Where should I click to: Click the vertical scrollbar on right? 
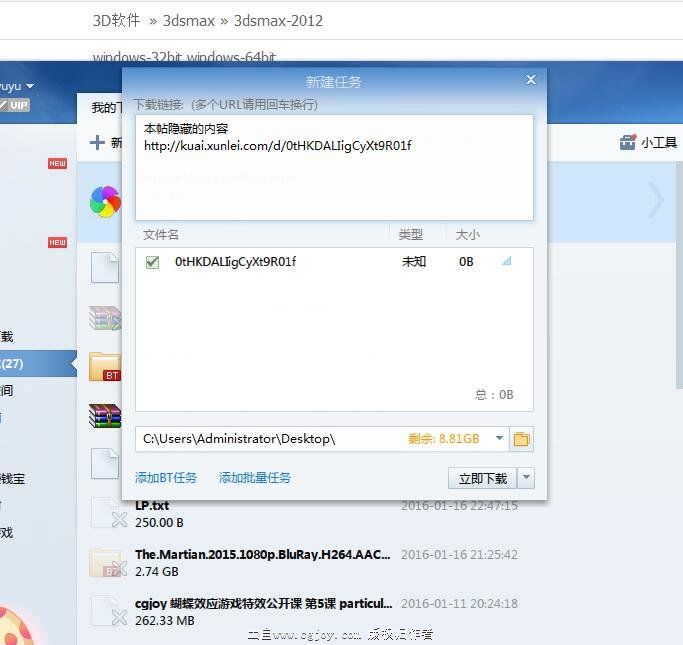[x=679, y=274]
